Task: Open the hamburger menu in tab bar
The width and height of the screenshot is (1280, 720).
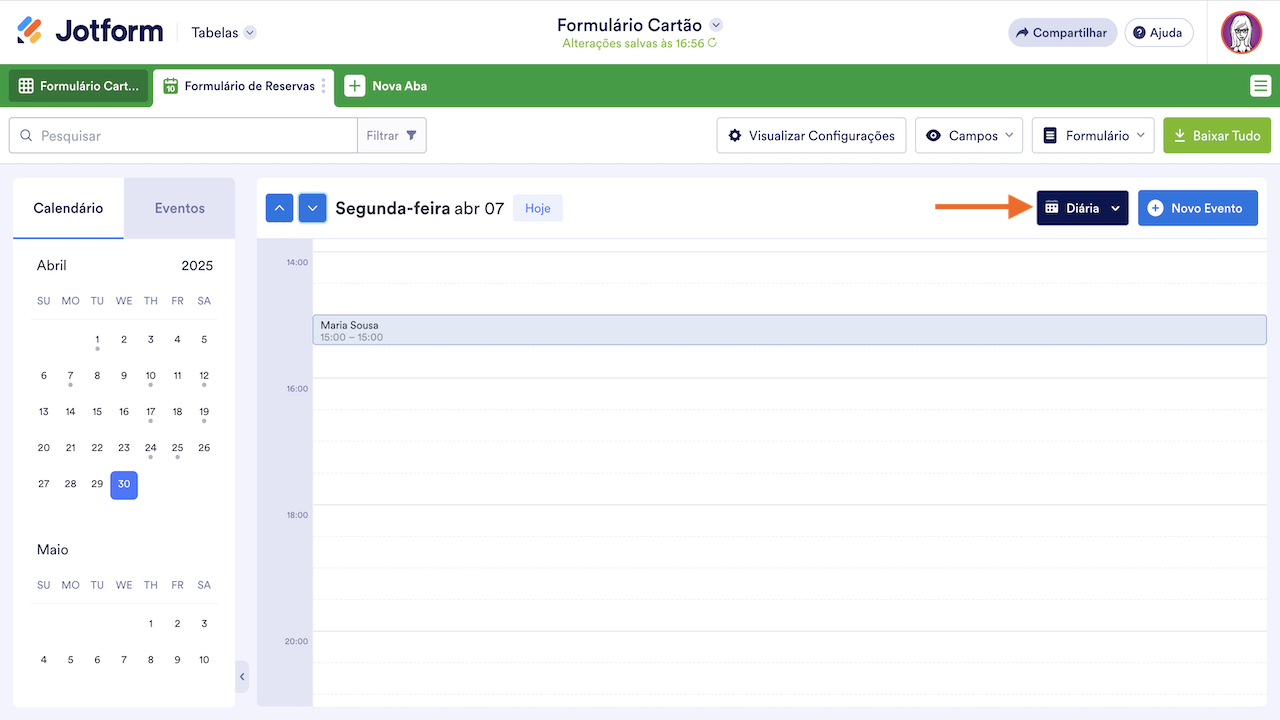Action: 1260,86
